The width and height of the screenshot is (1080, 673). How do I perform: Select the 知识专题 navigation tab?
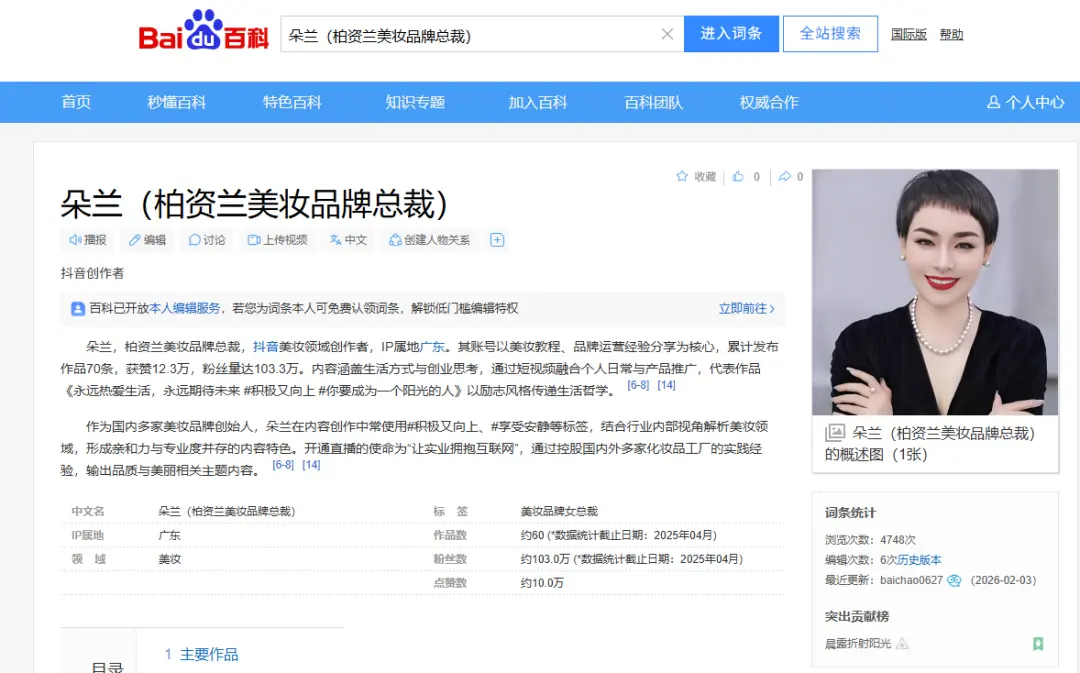[x=415, y=102]
